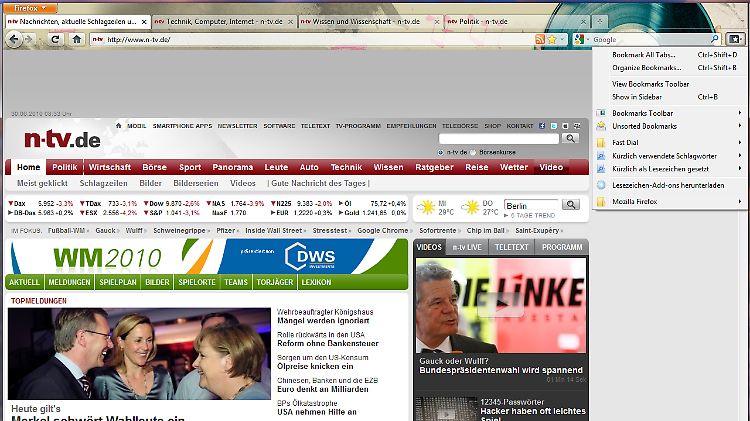Click the n-tv site search magnifier button

[x=570, y=139]
